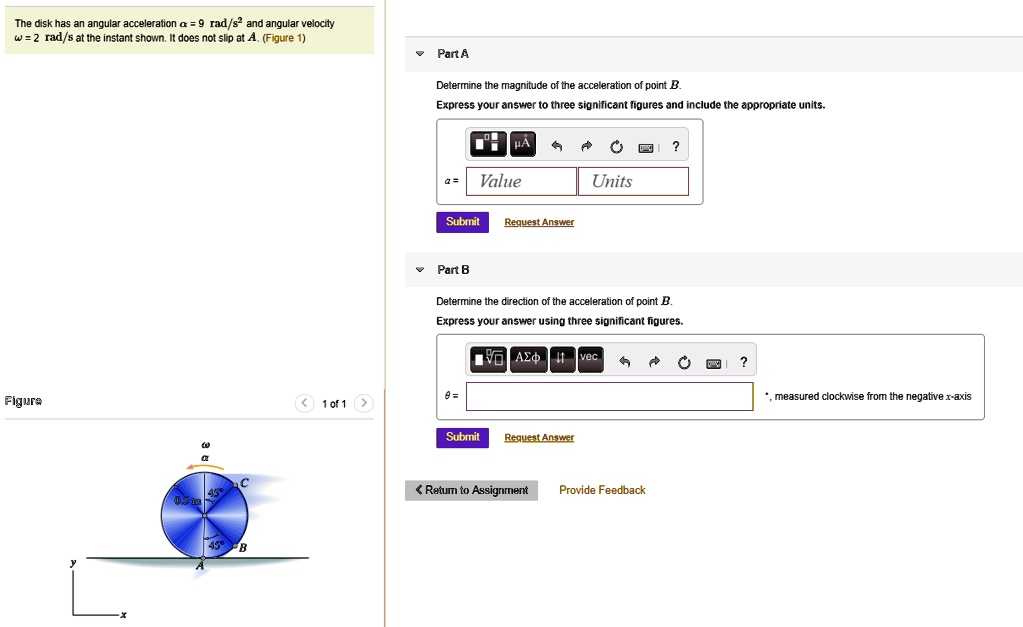Open Request Answer for Part B
Image resolution: width=1023 pixels, height=627 pixels.
click(x=539, y=437)
